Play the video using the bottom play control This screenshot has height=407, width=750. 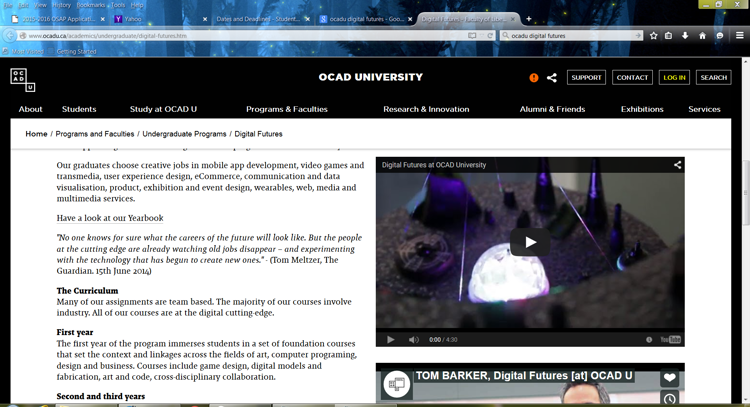click(390, 340)
